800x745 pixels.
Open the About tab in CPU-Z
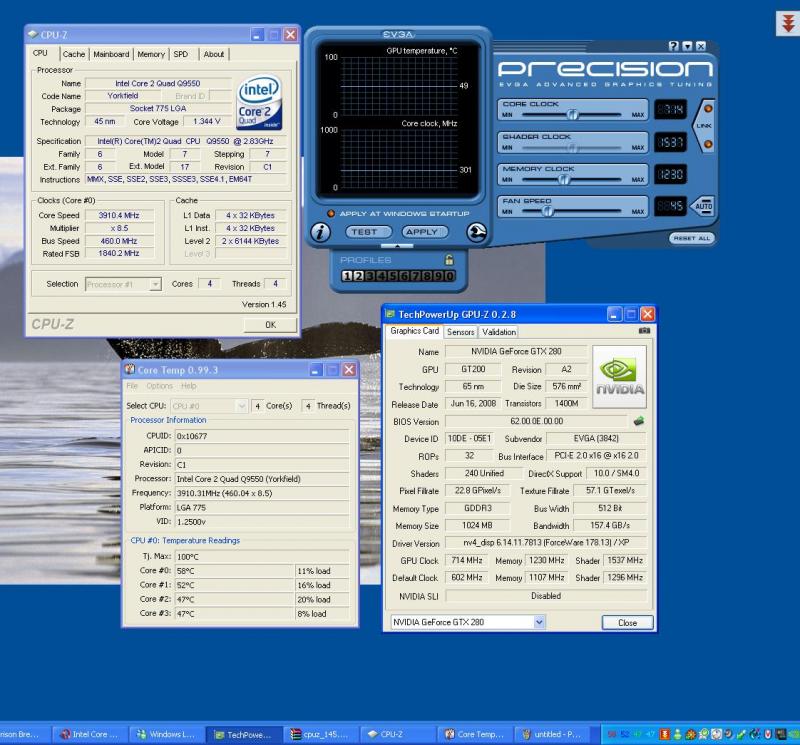(x=214, y=54)
